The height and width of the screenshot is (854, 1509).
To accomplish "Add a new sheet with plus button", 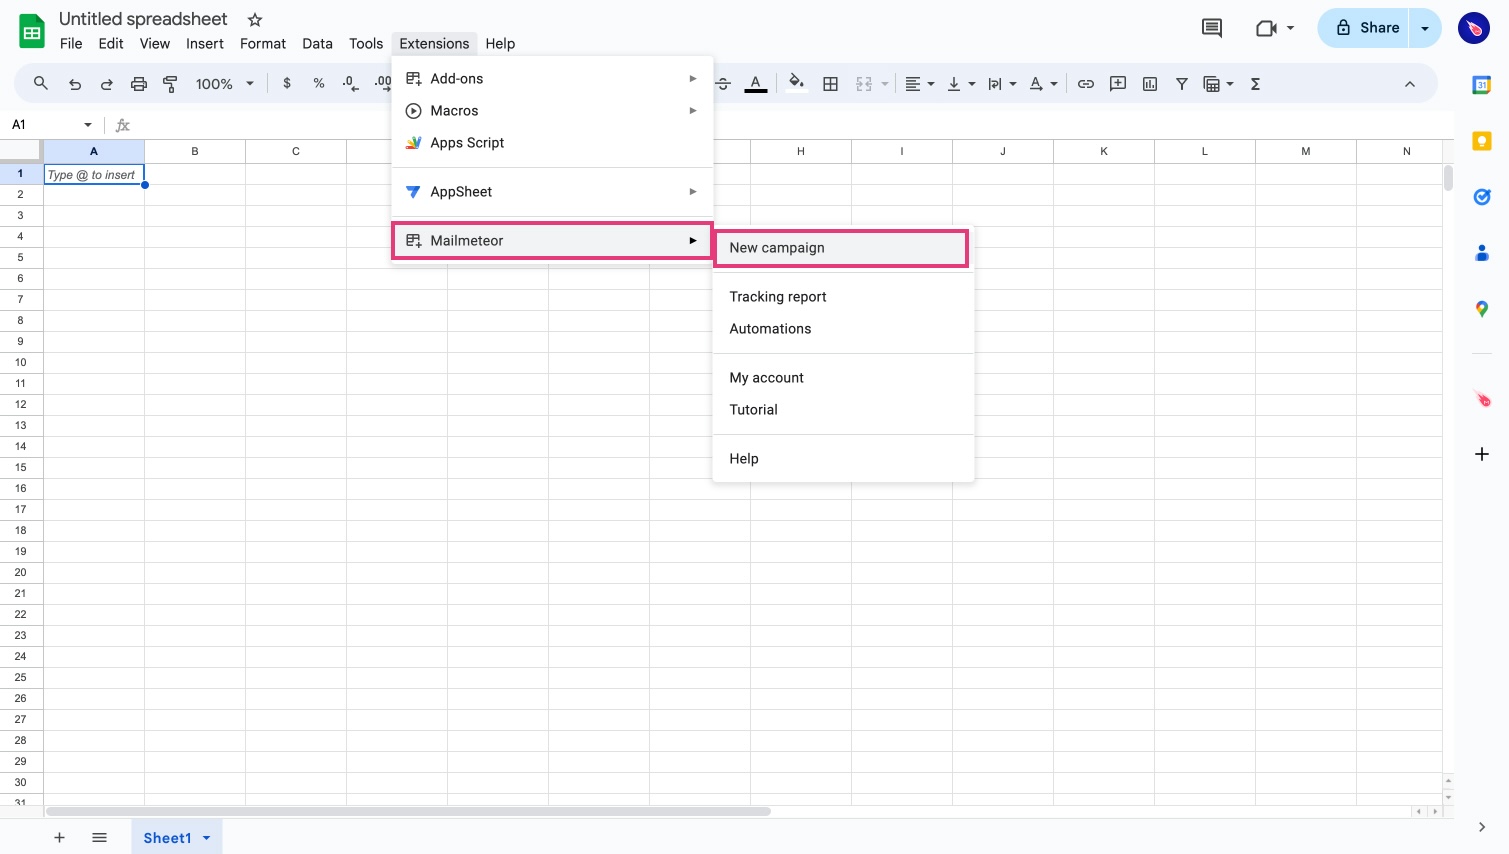I will pos(59,838).
